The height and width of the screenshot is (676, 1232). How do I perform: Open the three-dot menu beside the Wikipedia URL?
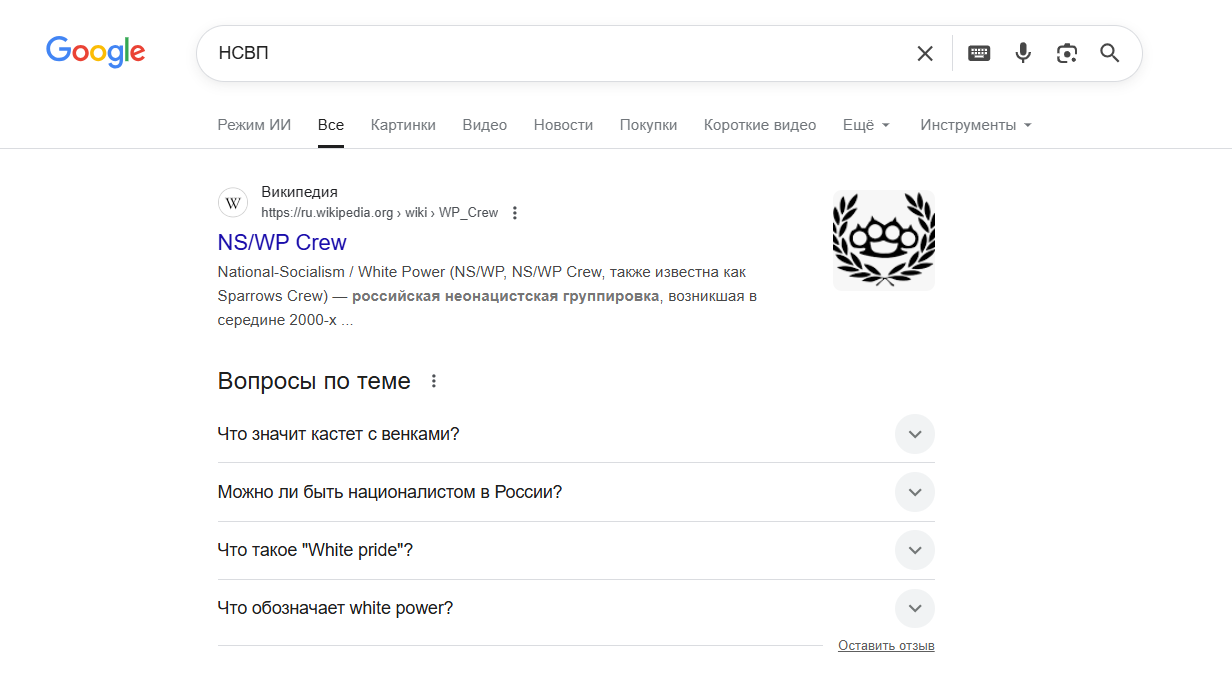[515, 213]
